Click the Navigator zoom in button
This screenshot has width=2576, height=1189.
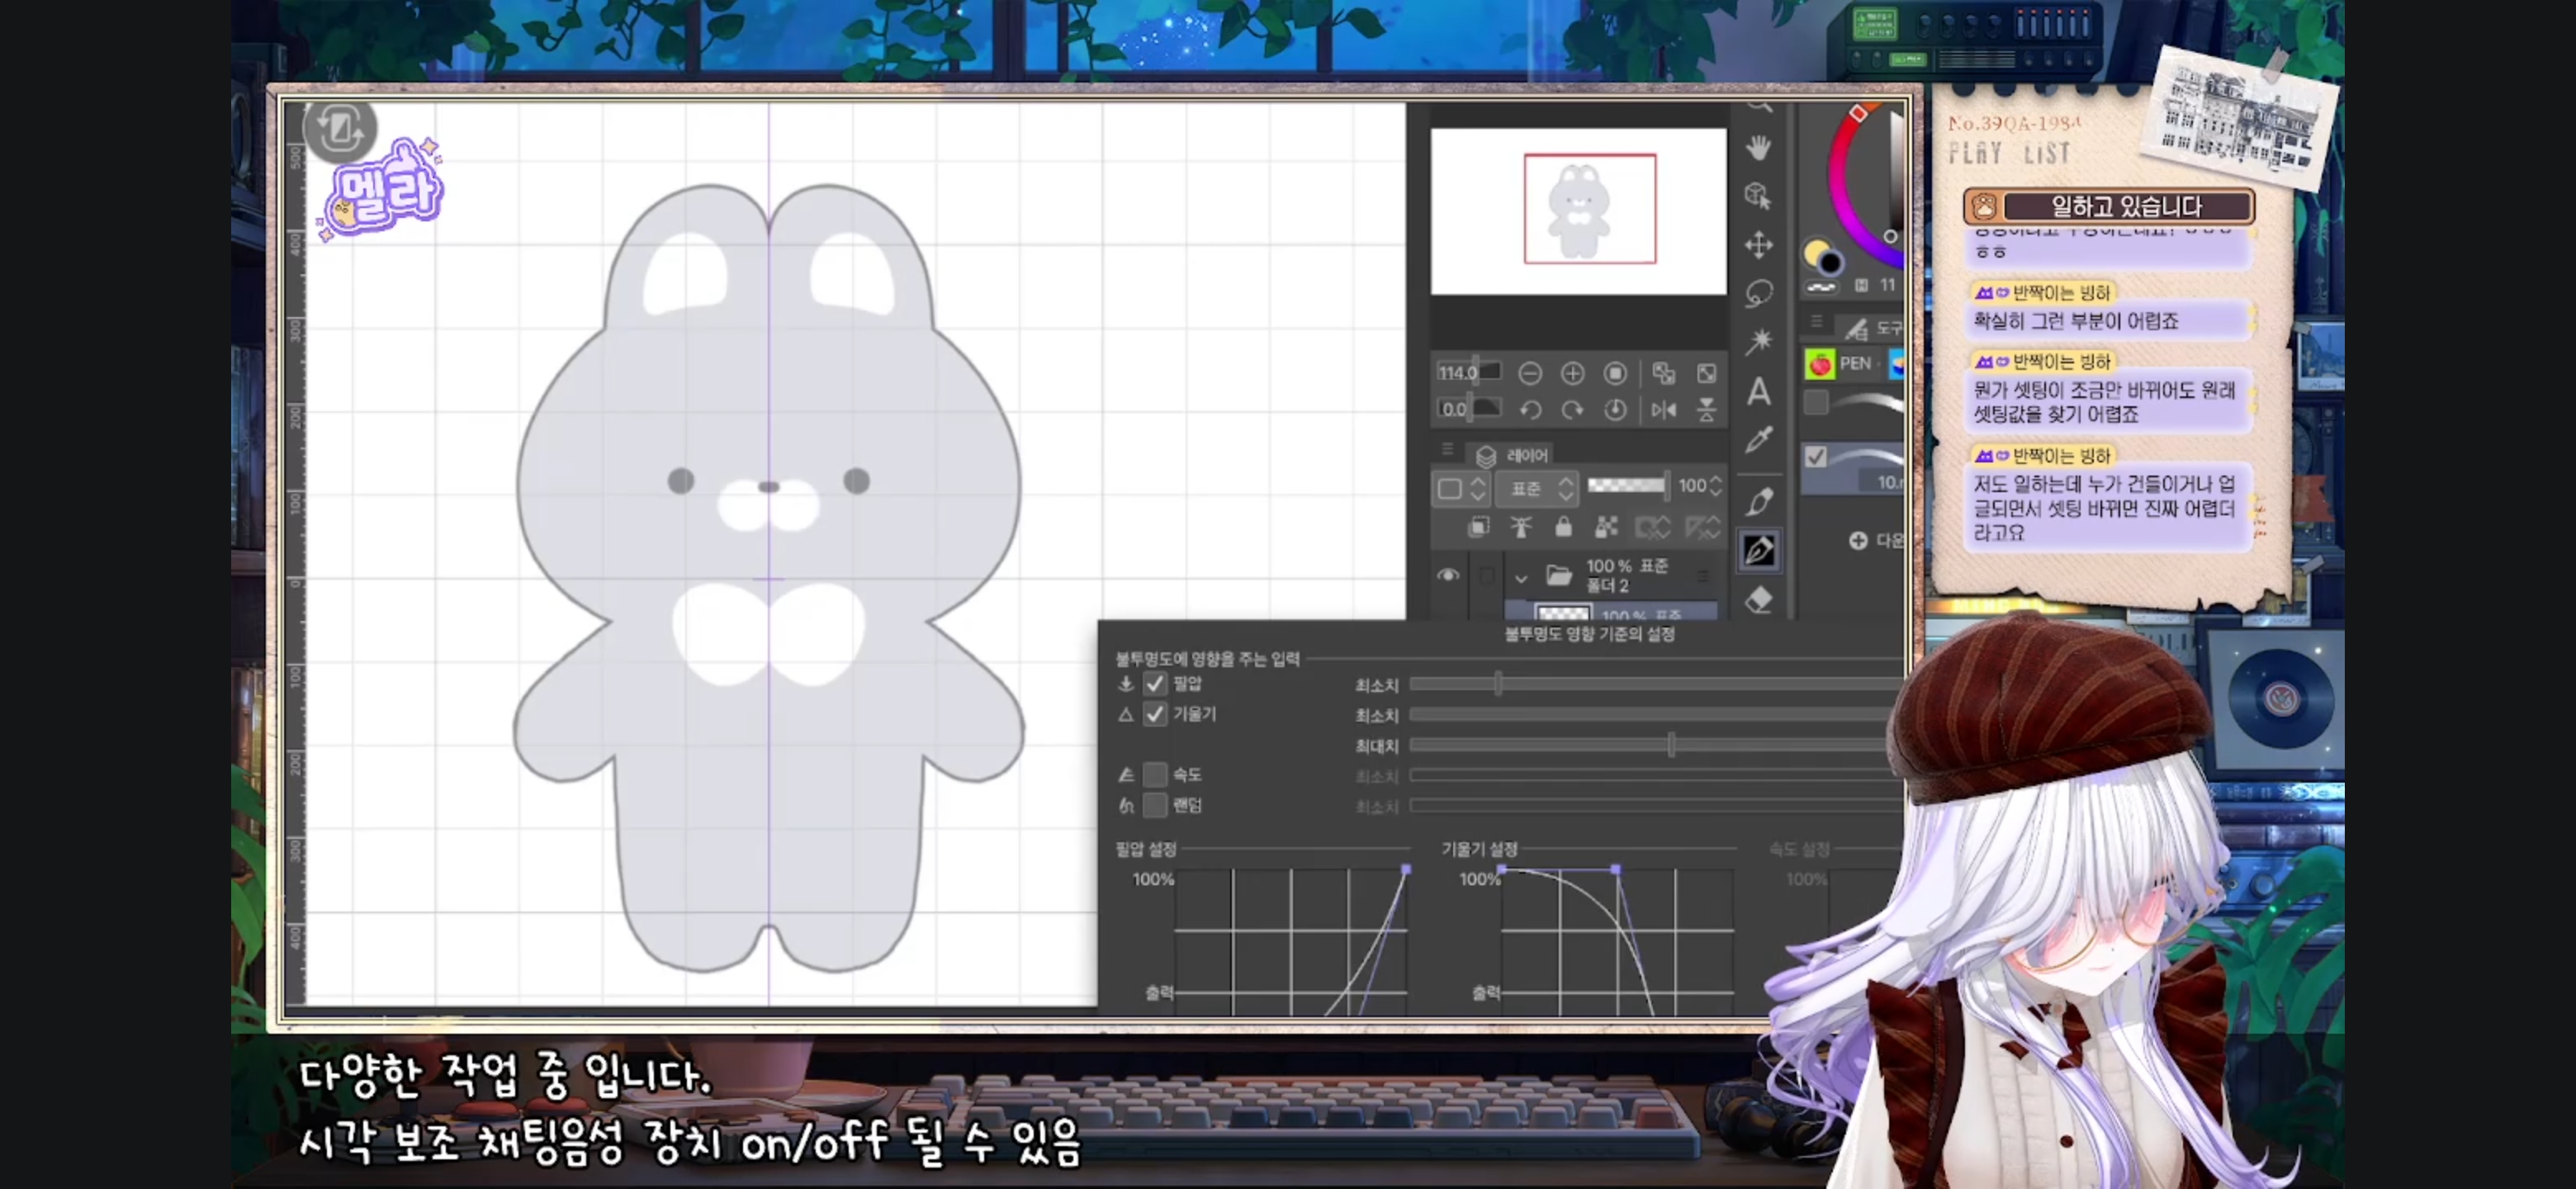point(1572,373)
